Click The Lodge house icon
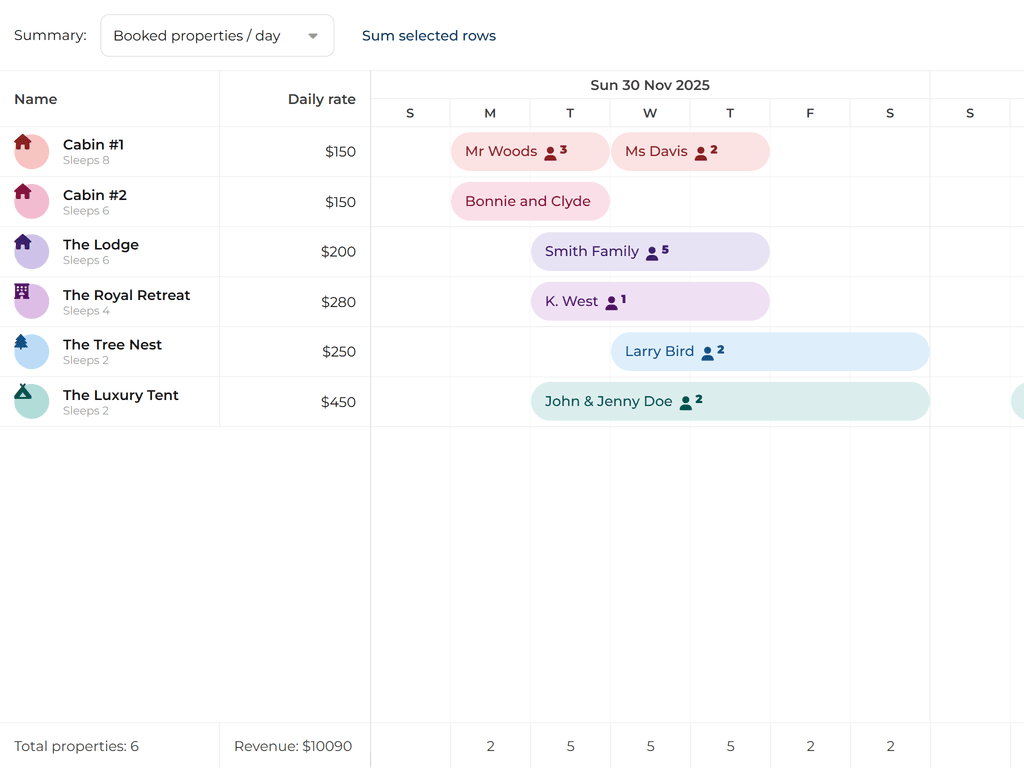Image resolution: width=1024 pixels, height=768 pixels. click(x=23, y=242)
